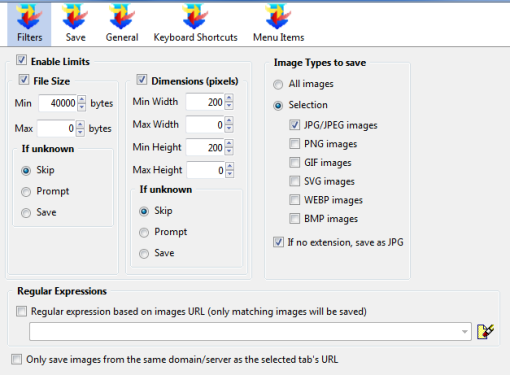The width and height of the screenshot is (510, 375).
Task: Decrease Max bytes using spinner down arrow
Action: (x=80, y=132)
